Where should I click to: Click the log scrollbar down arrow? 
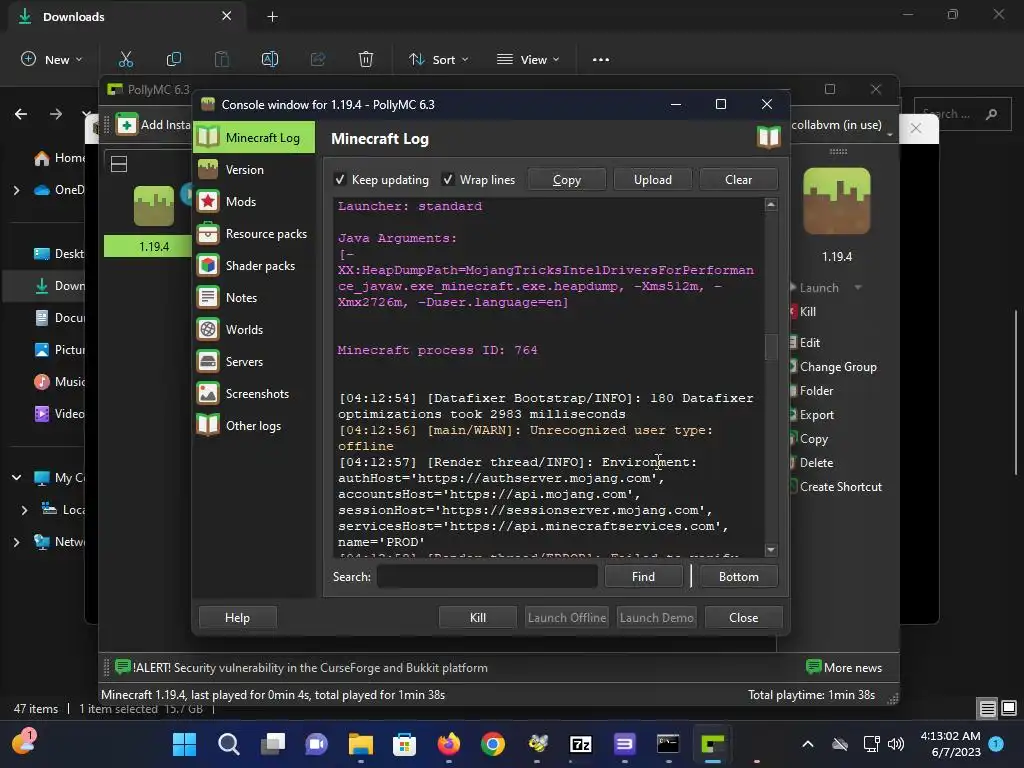(x=771, y=550)
